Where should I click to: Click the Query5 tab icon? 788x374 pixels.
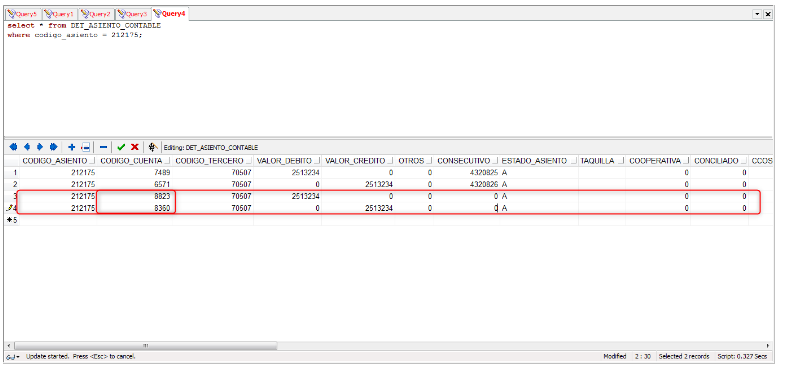[11, 14]
